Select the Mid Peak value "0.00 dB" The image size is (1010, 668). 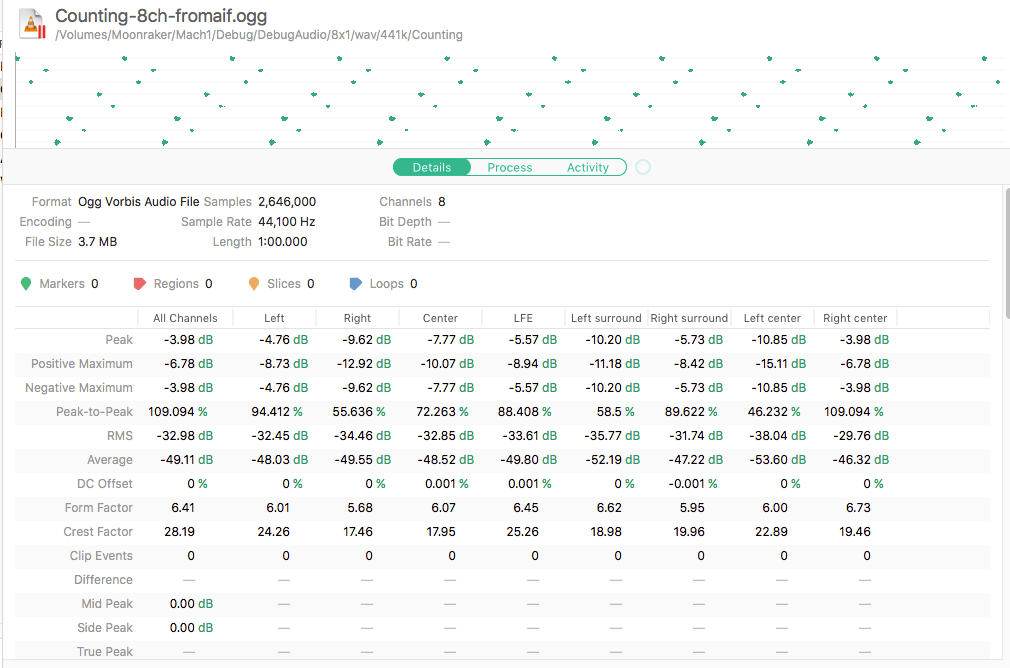tap(191, 604)
